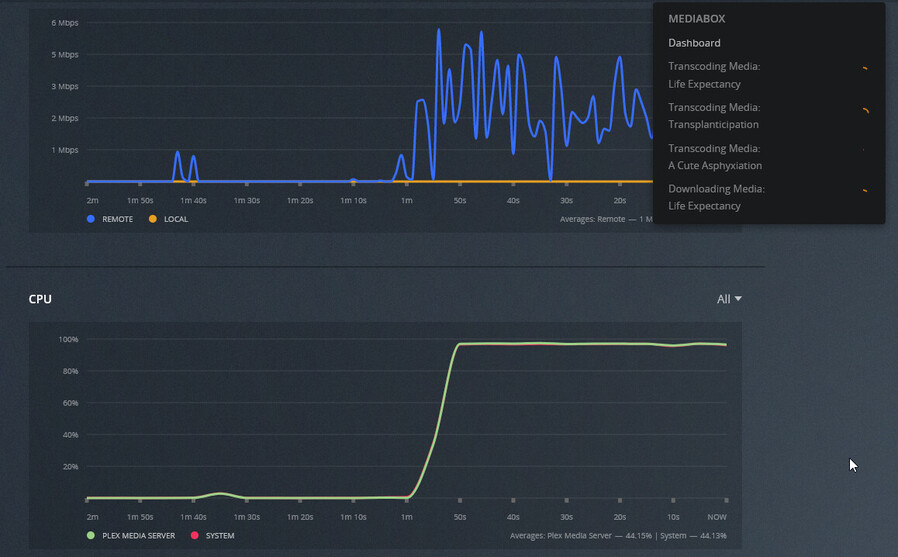
Task: Click the 1 Mbps label on bandwidth axis
Action: [x=65, y=150]
